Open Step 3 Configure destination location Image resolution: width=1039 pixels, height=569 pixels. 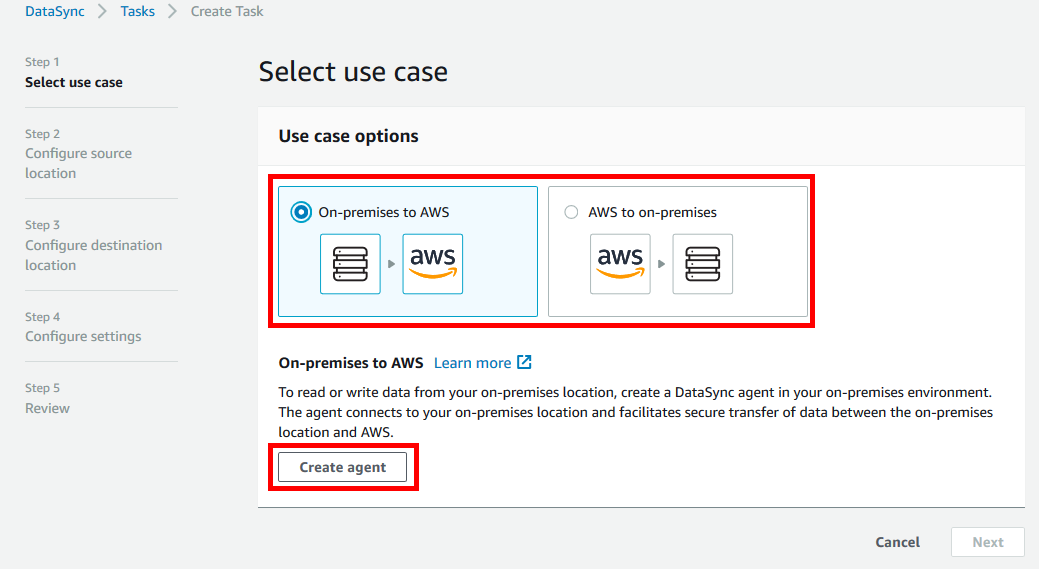(x=93, y=255)
